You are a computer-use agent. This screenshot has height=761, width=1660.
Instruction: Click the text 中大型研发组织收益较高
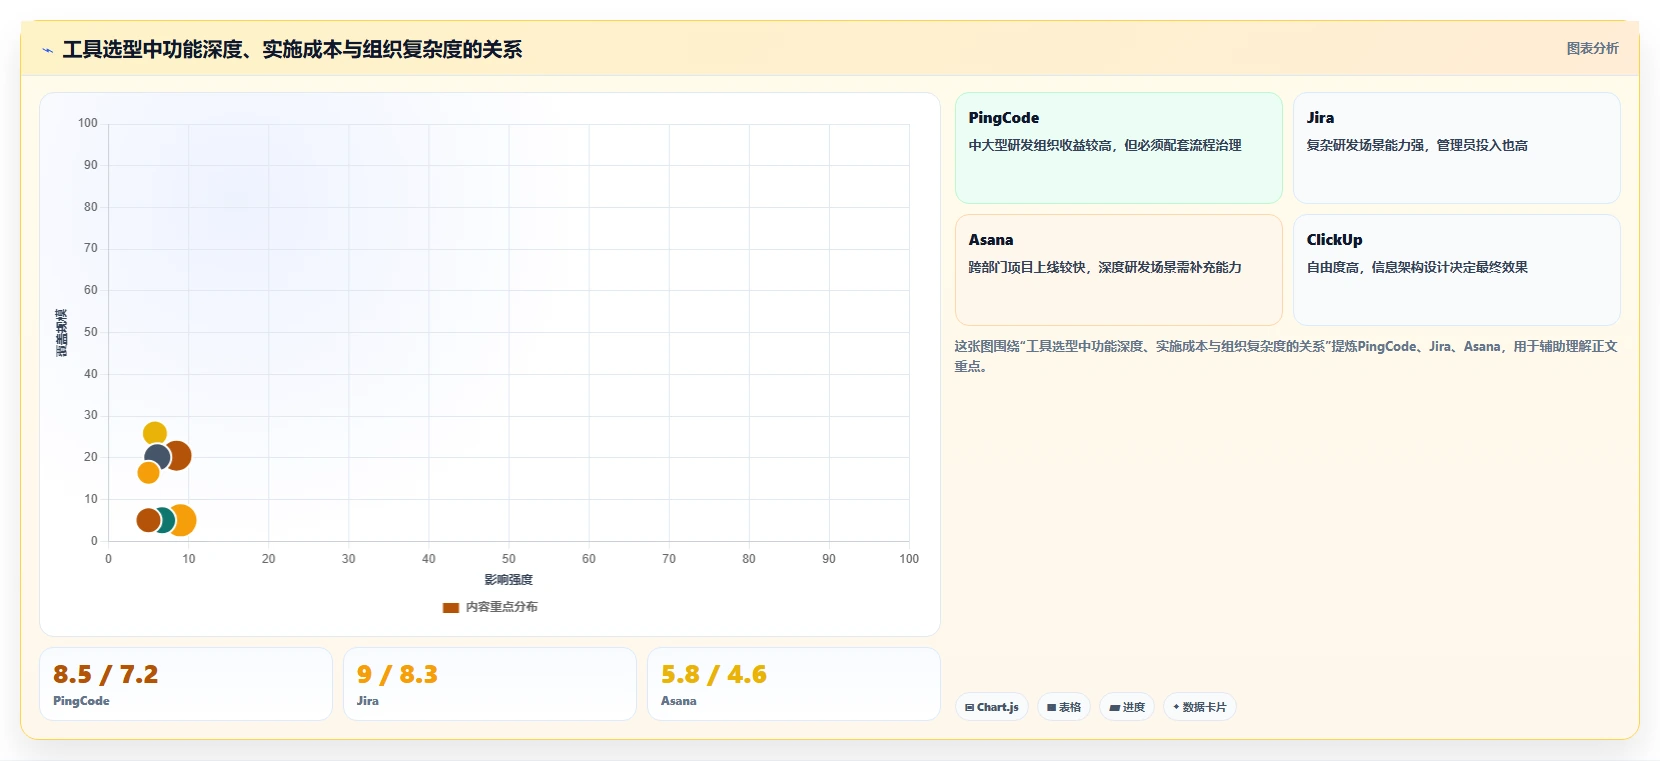click(x=1040, y=146)
